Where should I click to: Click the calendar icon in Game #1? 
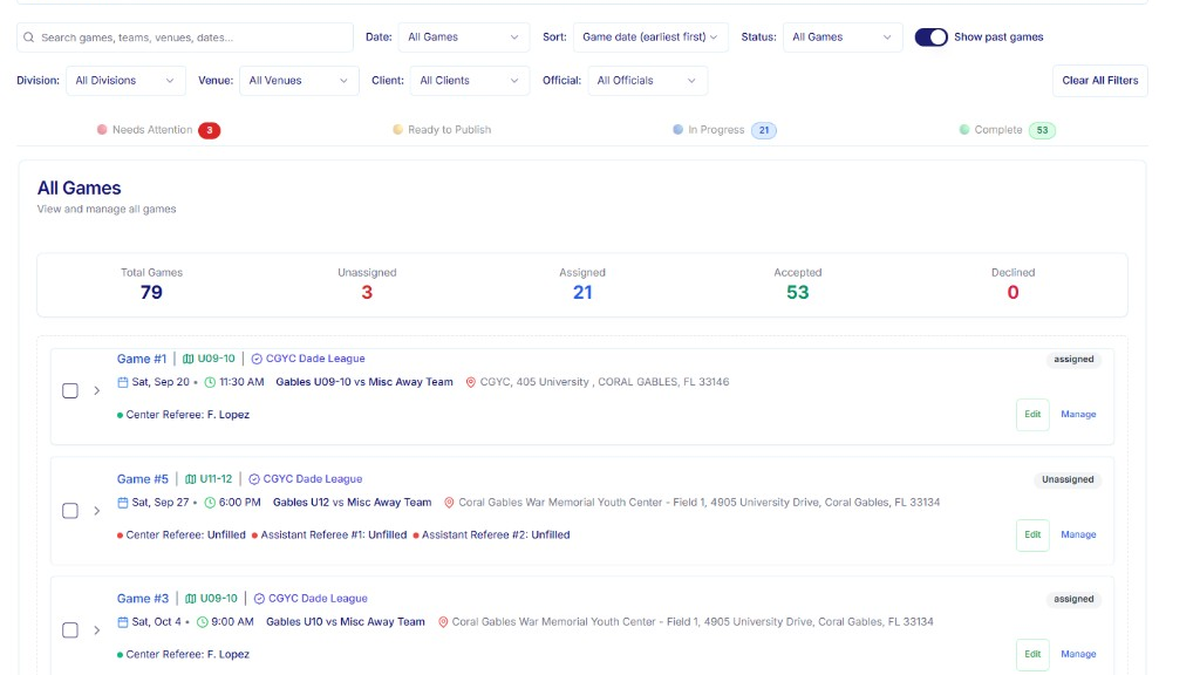(x=123, y=382)
